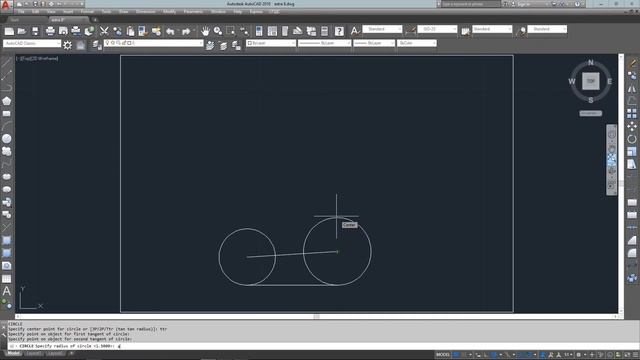Click the Cut scissors icon
This screenshot has width=640, height=360.
coord(104,31)
